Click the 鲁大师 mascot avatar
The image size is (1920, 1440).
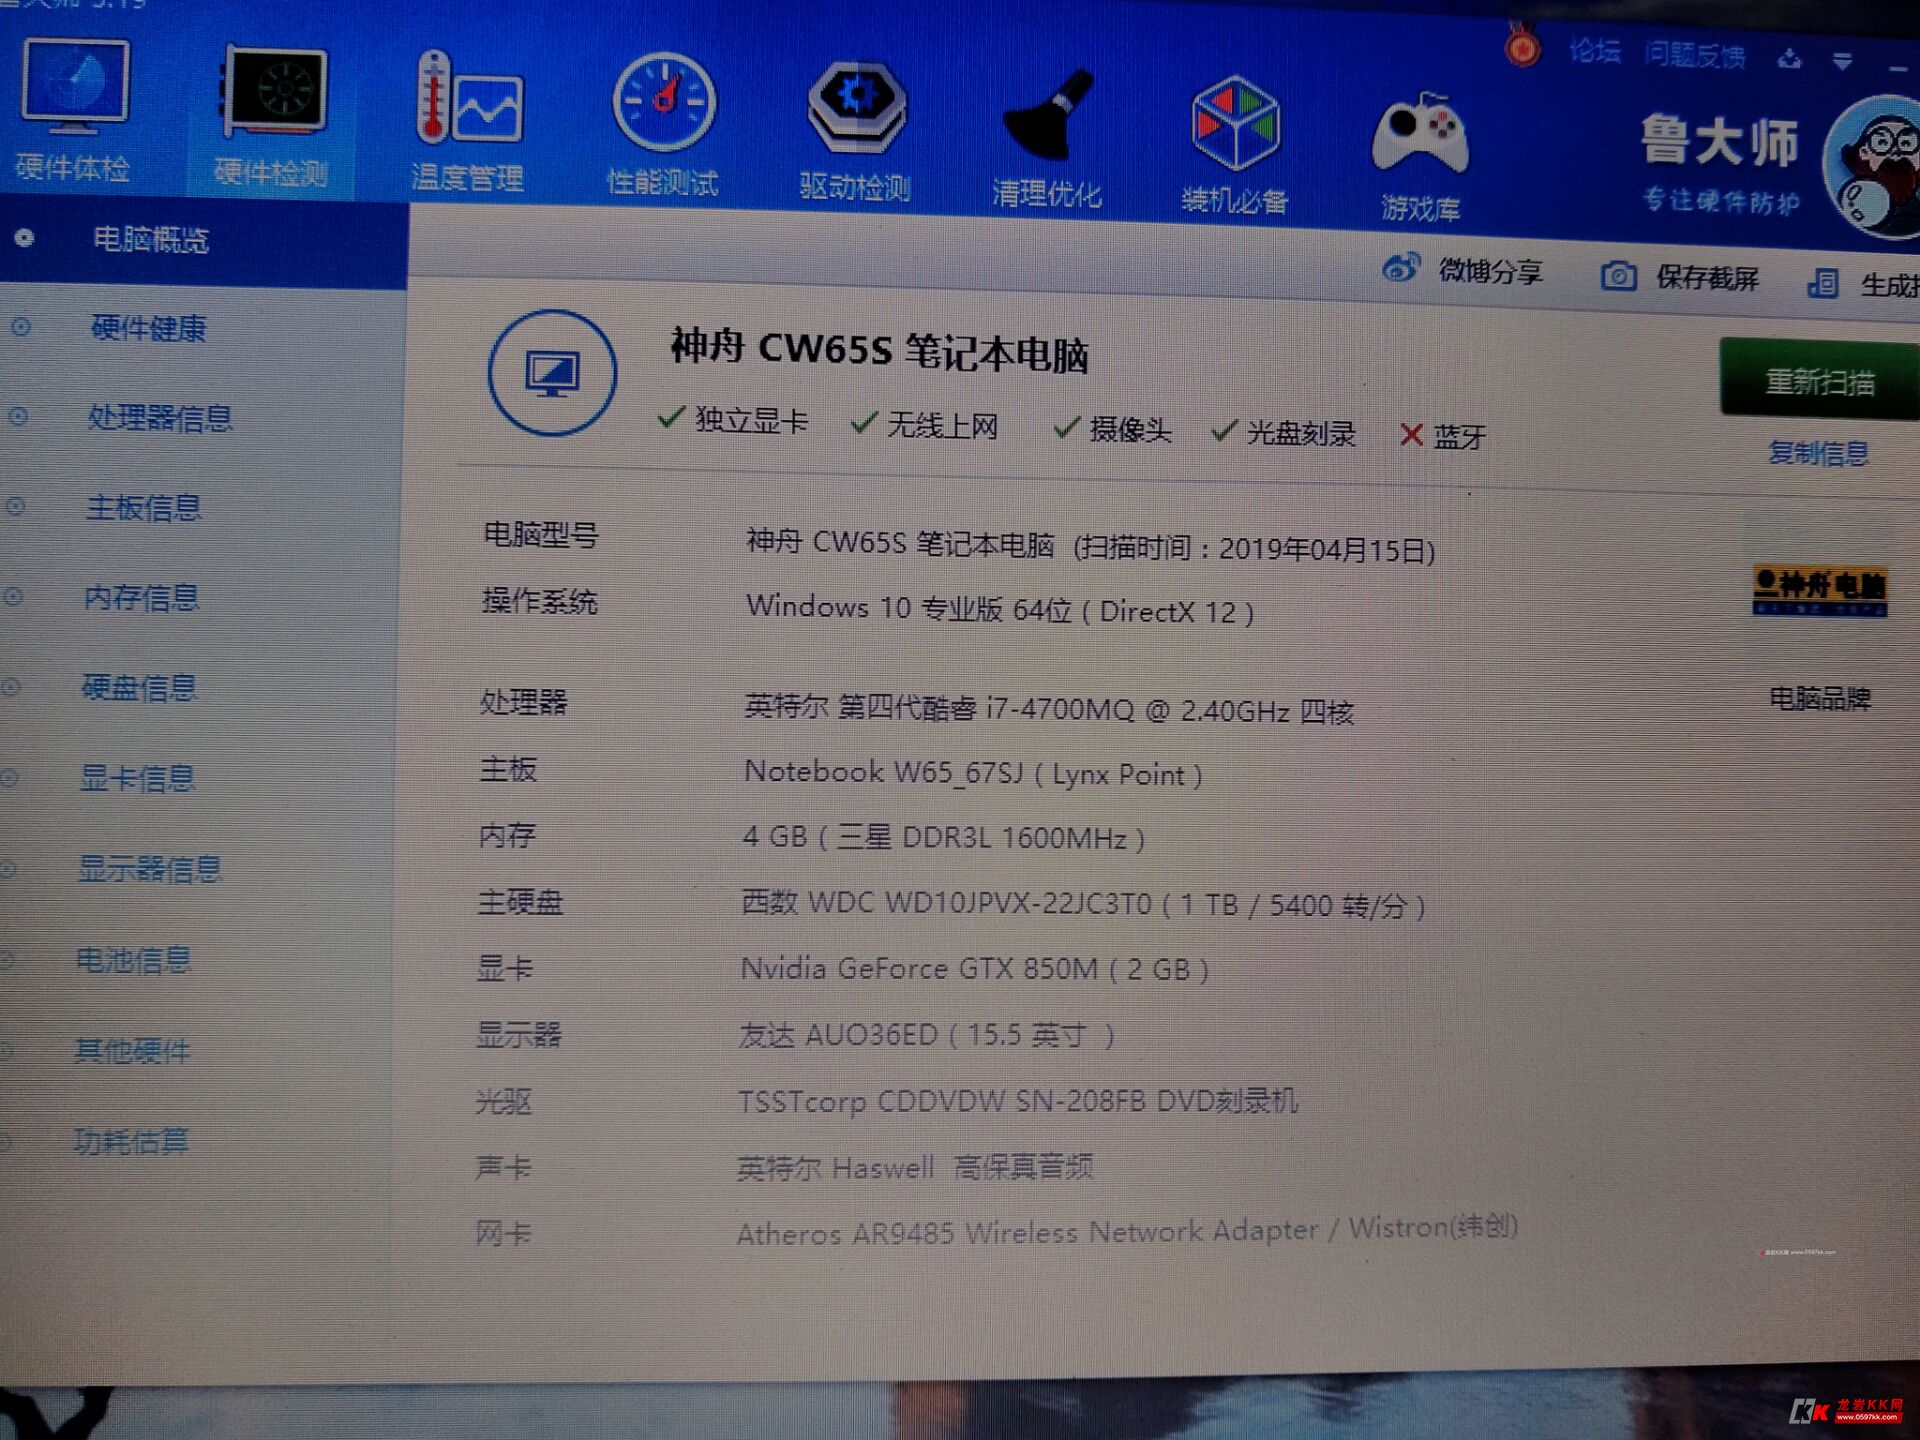1874,165
